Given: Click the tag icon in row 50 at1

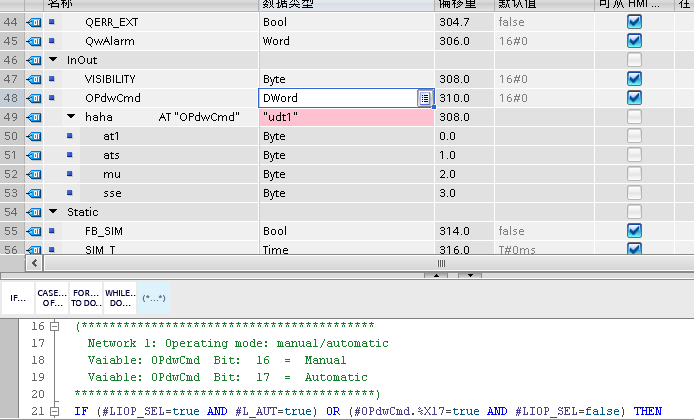Looking at the screenshot, I should tap(34, 136).
